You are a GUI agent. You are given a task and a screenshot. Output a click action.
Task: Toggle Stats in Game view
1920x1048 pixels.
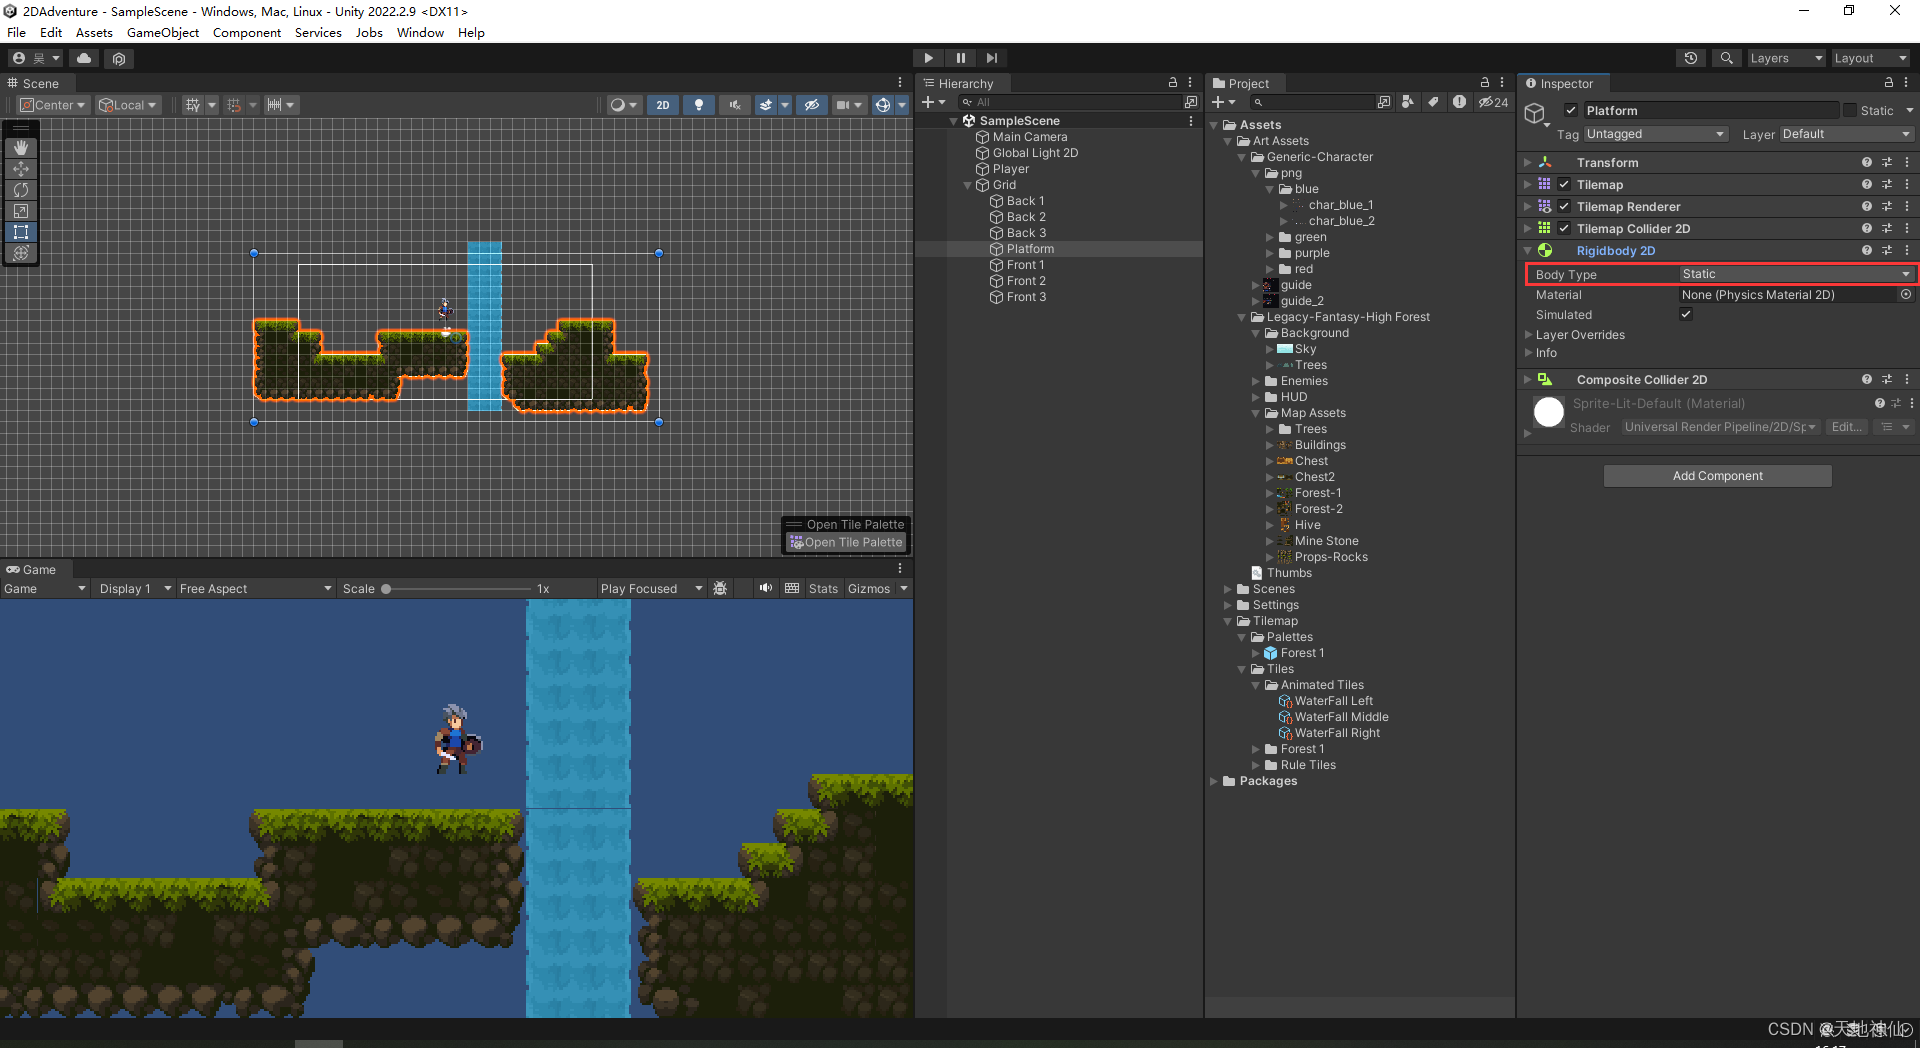click(823, 589)
